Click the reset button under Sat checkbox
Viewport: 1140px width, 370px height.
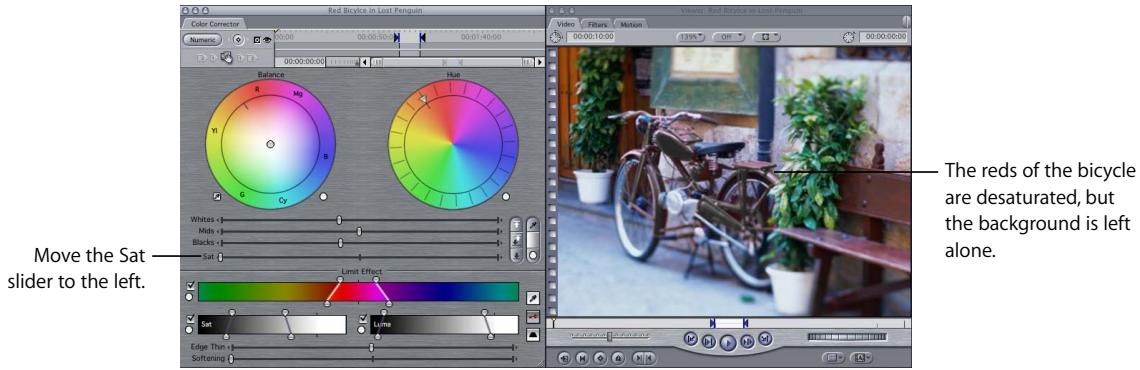tap(190, 329)
